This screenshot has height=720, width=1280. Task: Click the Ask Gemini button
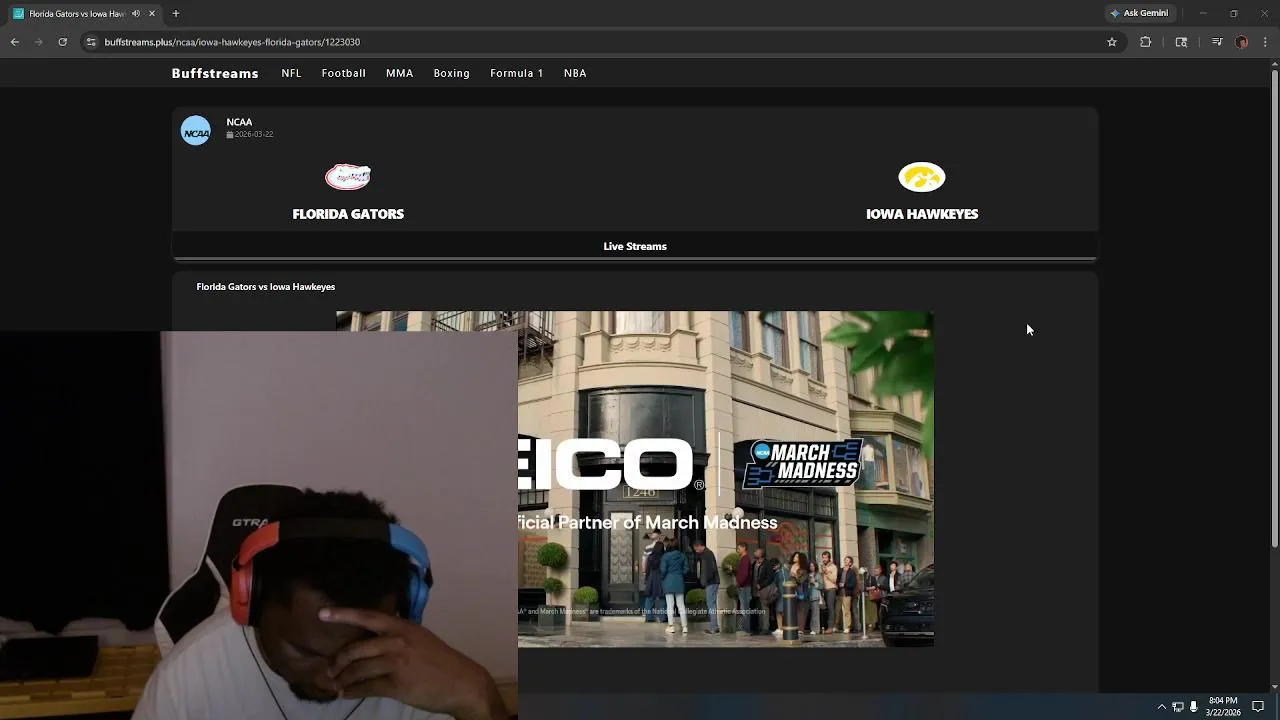[1139, 13]
